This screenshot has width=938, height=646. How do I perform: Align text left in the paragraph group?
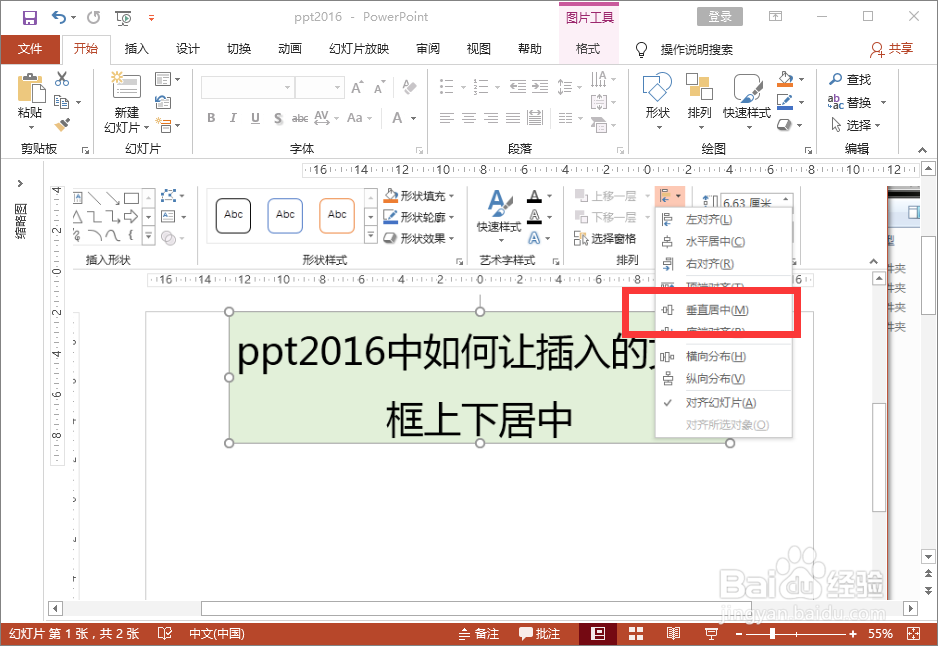[447, 118]
